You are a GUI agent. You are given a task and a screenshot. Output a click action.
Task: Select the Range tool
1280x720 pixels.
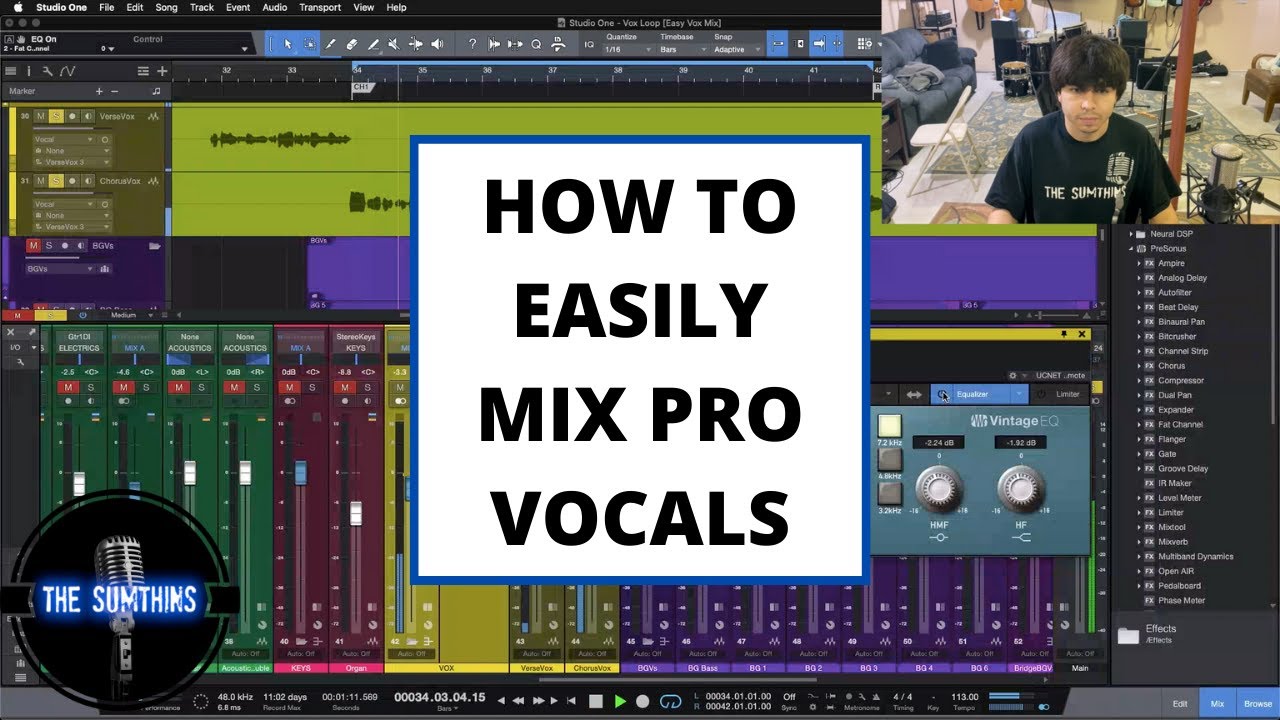coord(309,44)
